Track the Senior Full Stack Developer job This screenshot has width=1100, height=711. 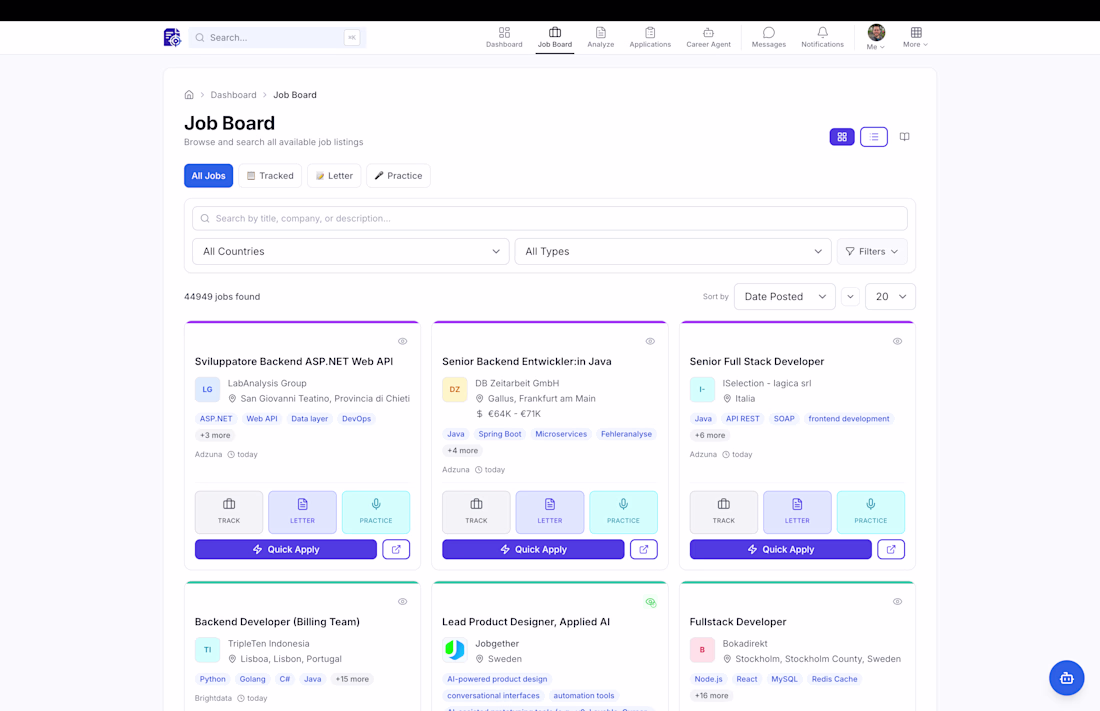coord(724,512)
